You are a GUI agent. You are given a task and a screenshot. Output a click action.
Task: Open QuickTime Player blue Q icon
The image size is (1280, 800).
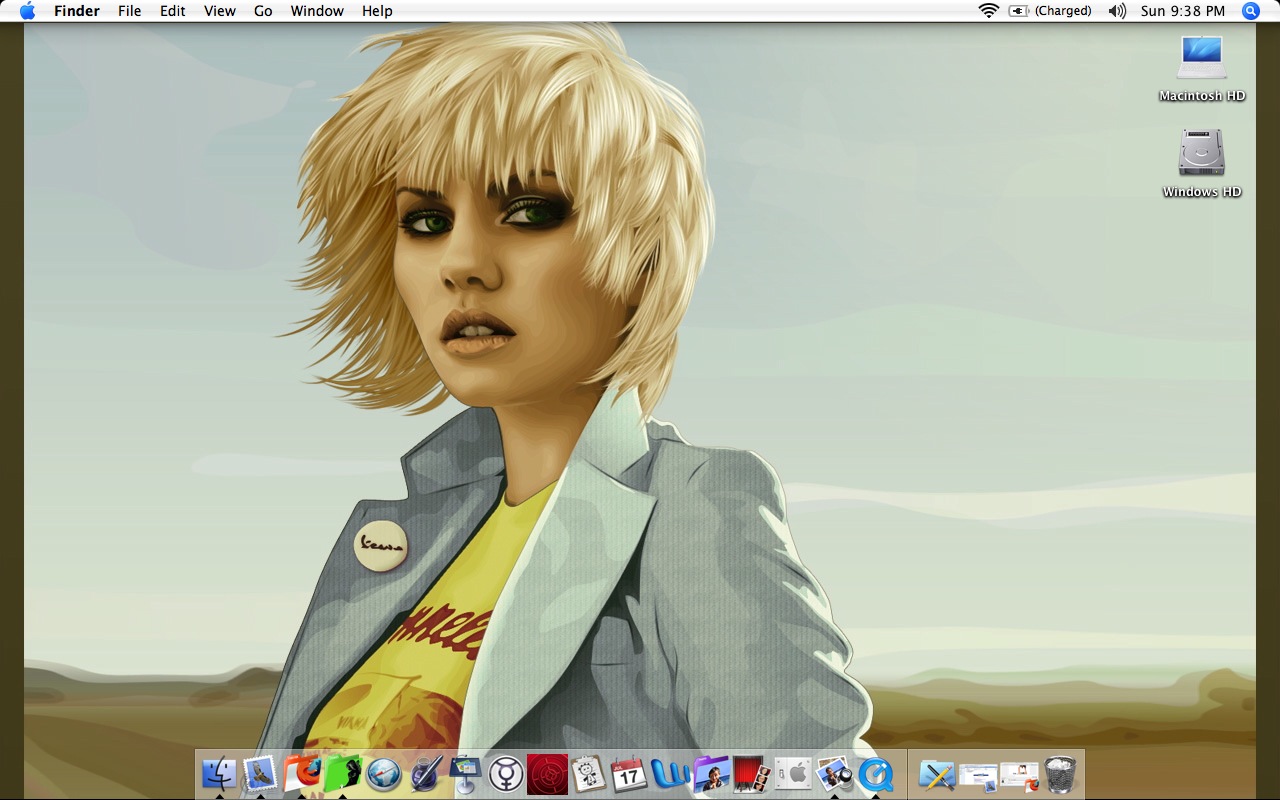876,774
